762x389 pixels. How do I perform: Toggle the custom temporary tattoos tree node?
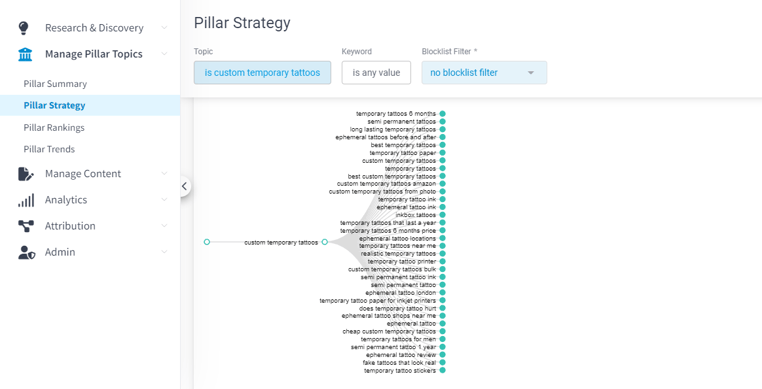click(x=325, y=242)
